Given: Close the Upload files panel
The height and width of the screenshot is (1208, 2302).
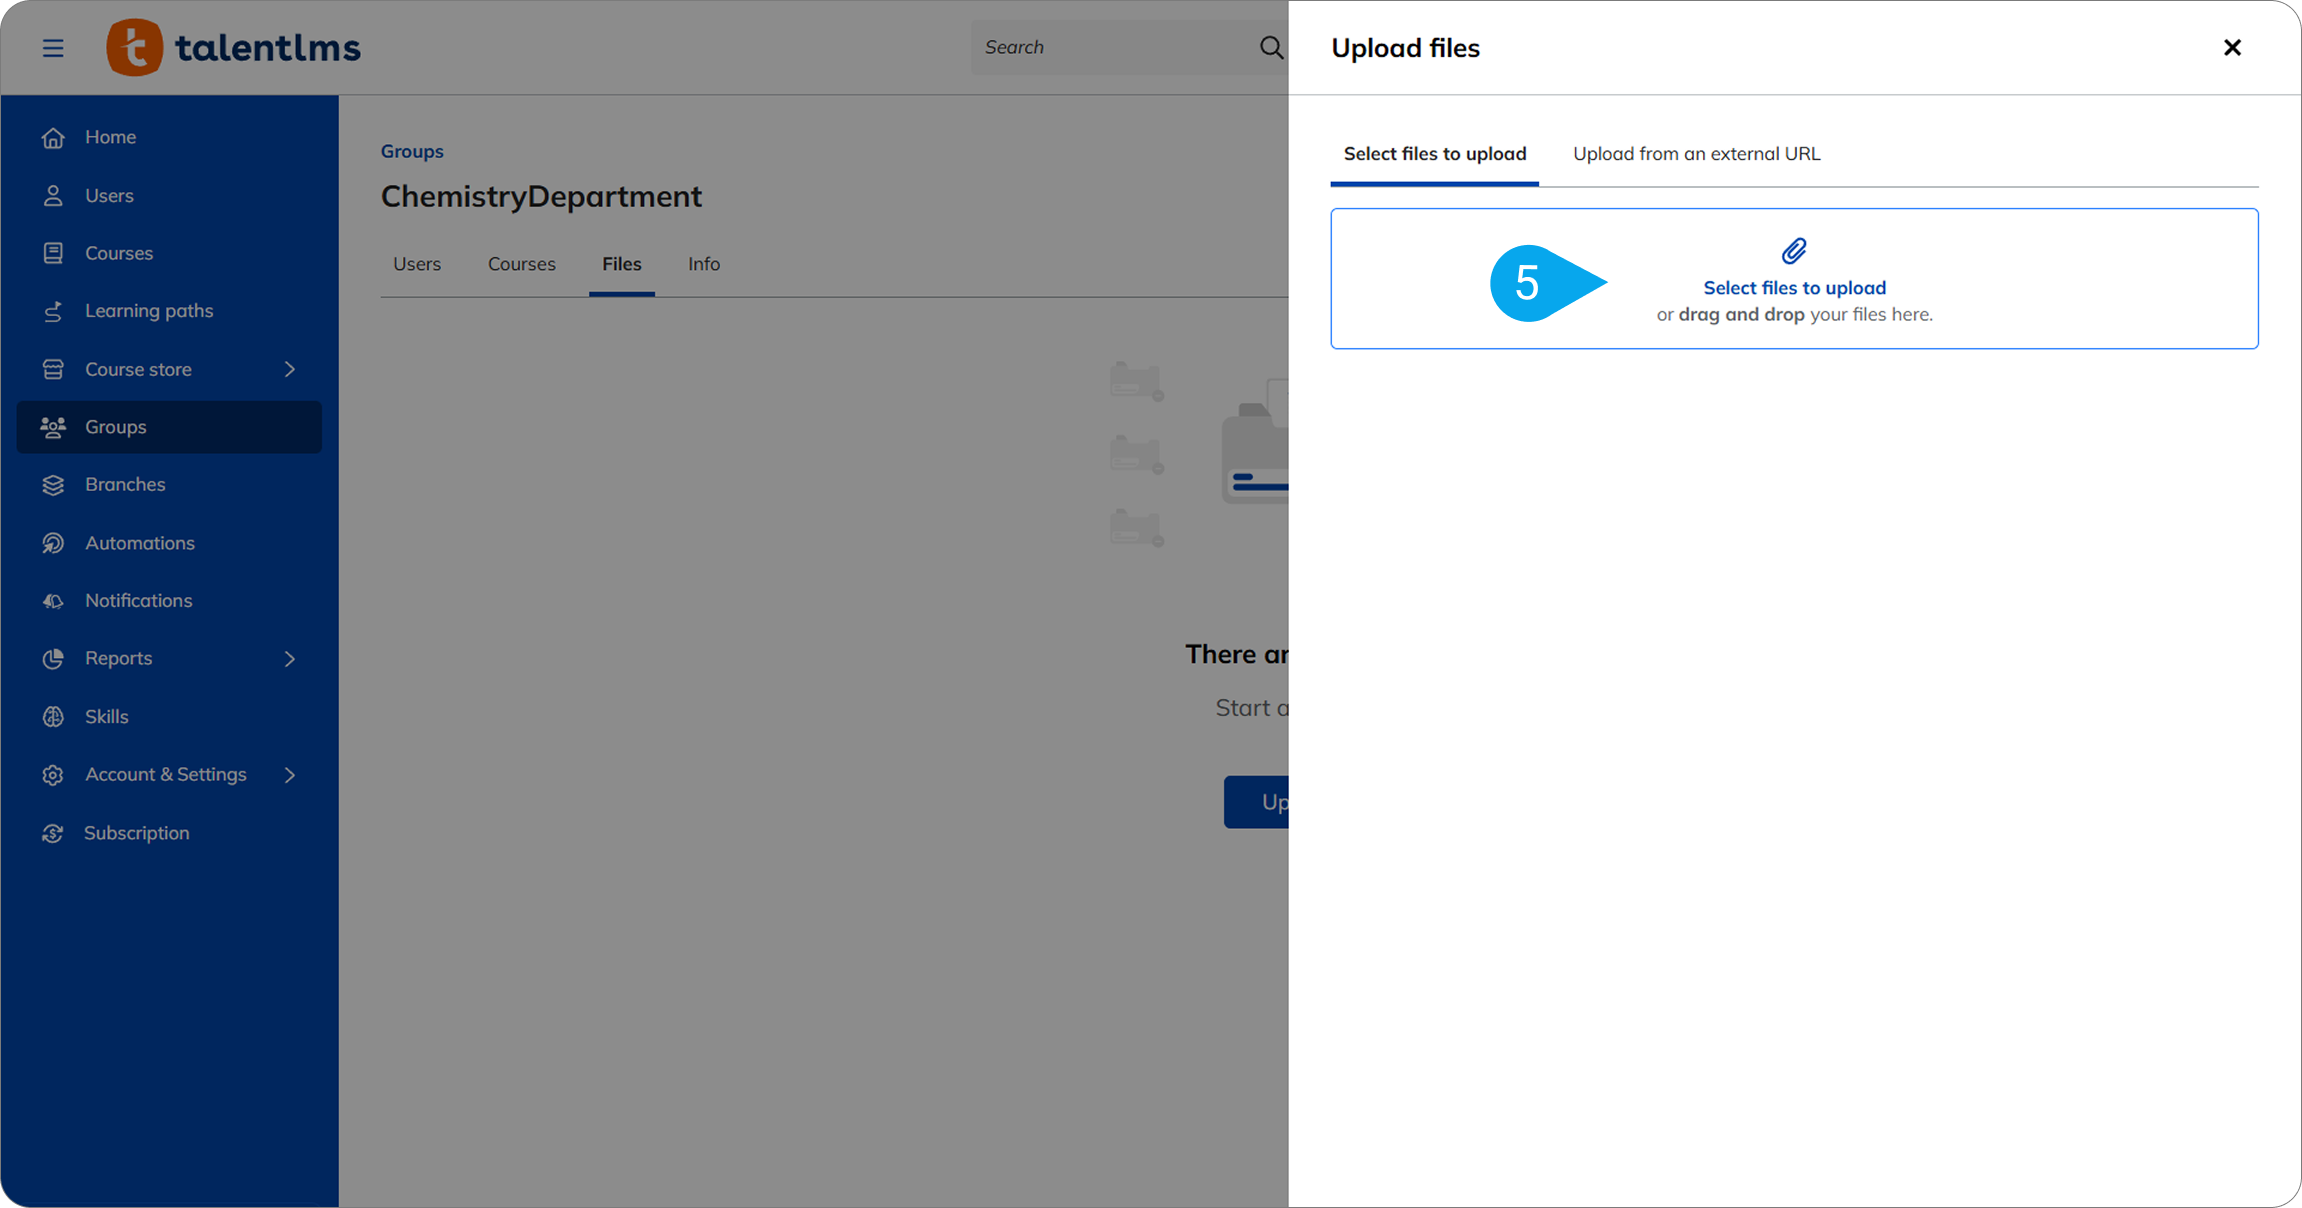Looking at the screenshot, I should click(2232, 48).
